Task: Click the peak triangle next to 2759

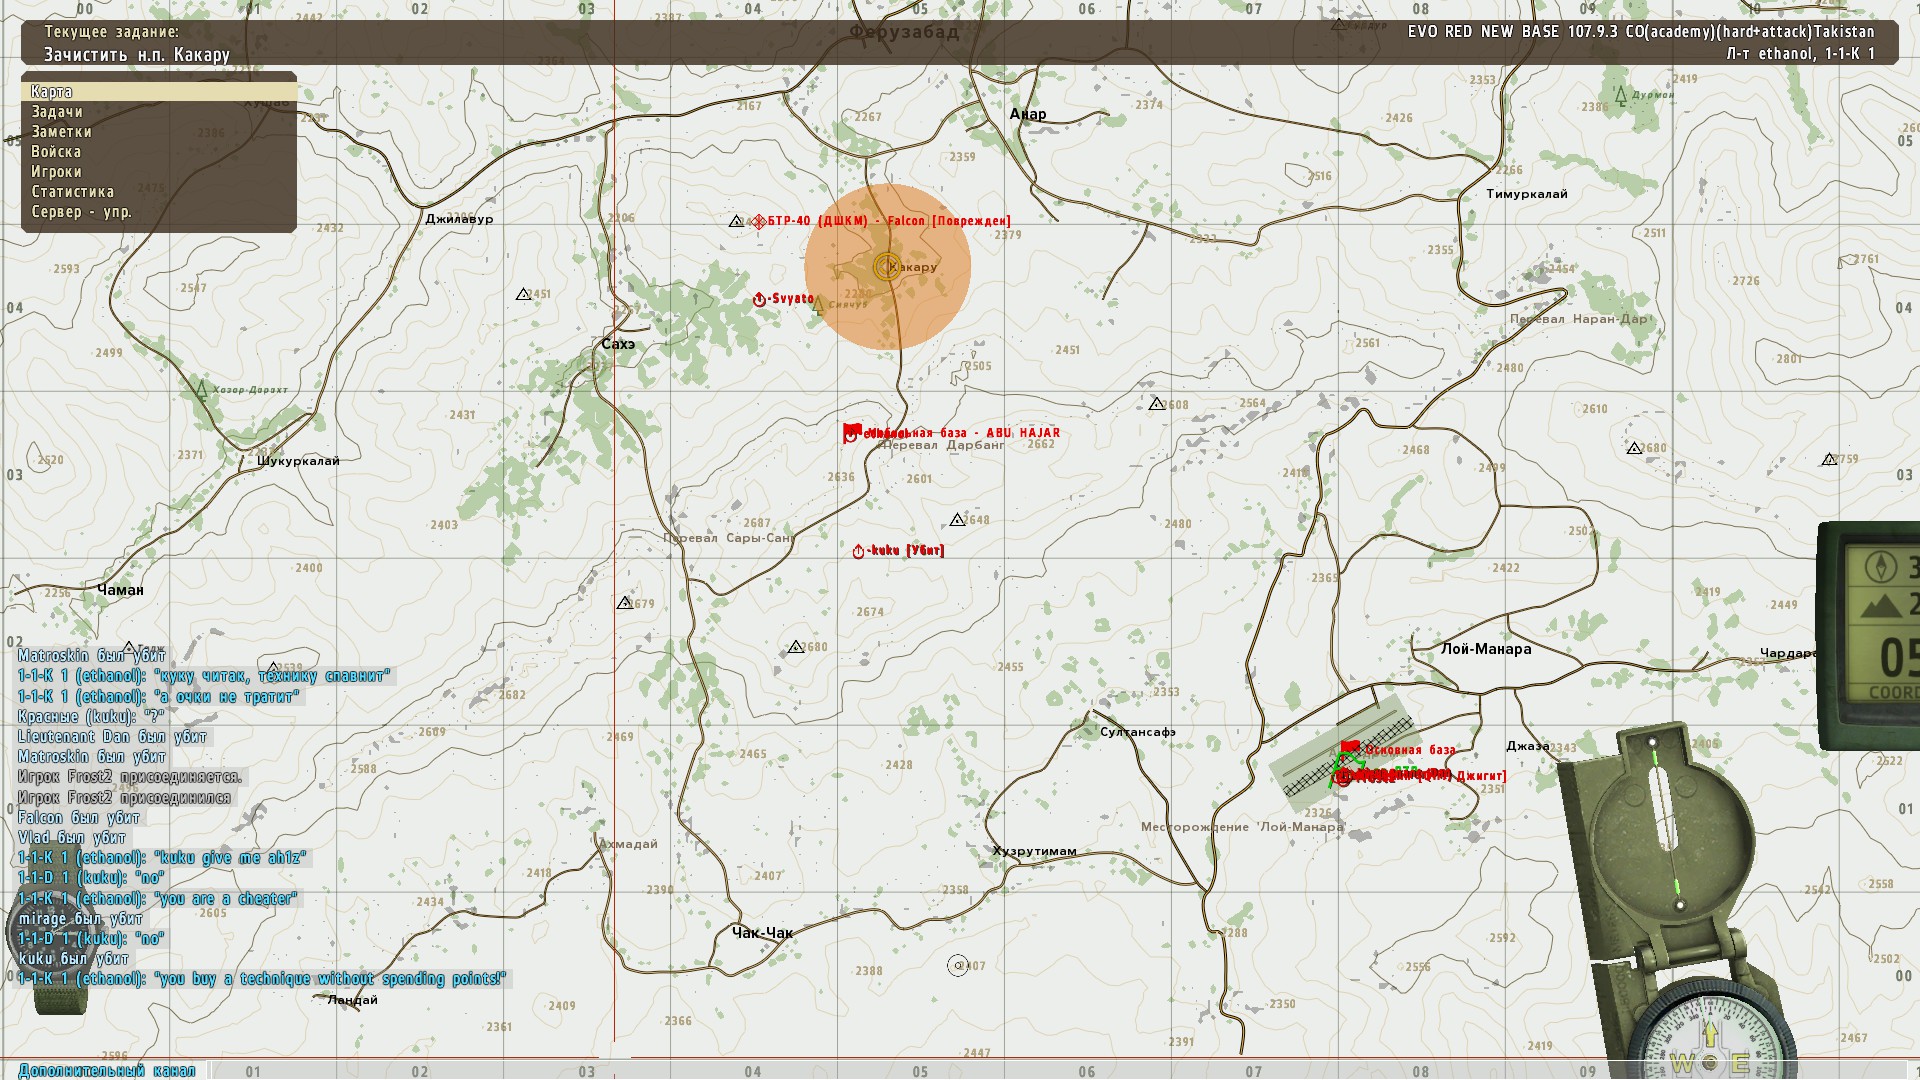Action: [x=1829, y=460]
